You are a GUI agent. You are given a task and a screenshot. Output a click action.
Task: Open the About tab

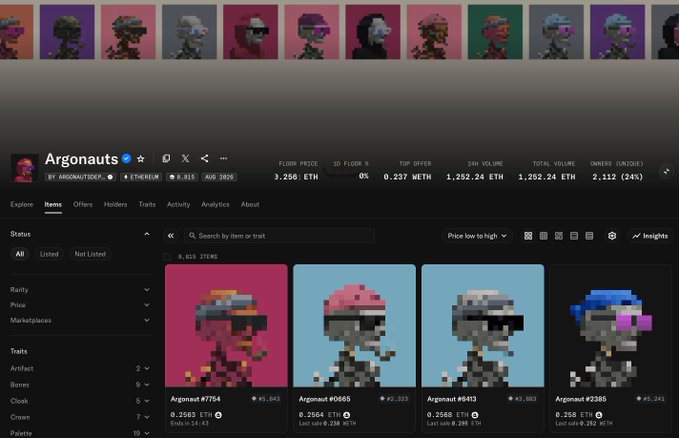tap(250, 204)
